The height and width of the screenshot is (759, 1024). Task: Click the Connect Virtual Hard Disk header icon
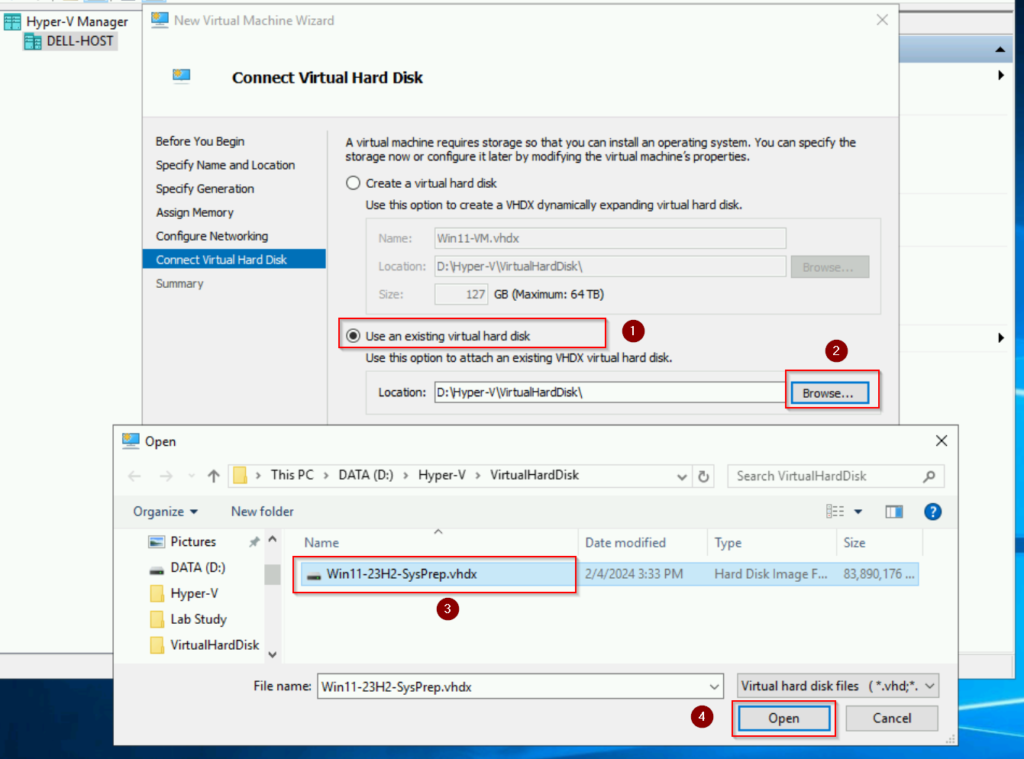[x=182, y=76]
